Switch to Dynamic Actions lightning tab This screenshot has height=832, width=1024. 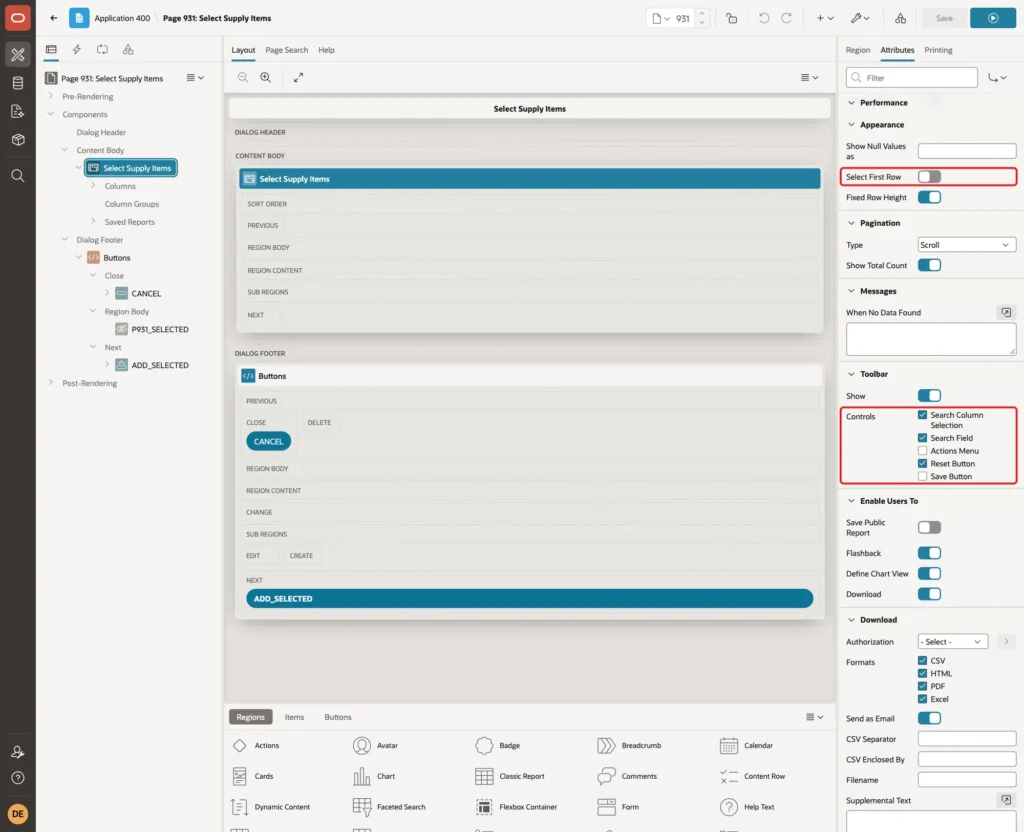coord(76,49)
